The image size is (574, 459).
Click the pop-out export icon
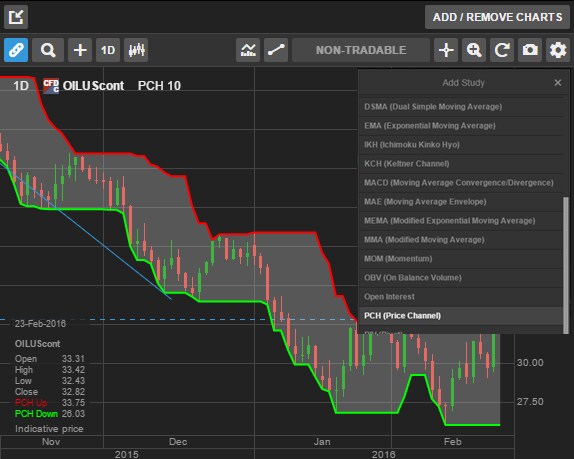click(16, 17)
